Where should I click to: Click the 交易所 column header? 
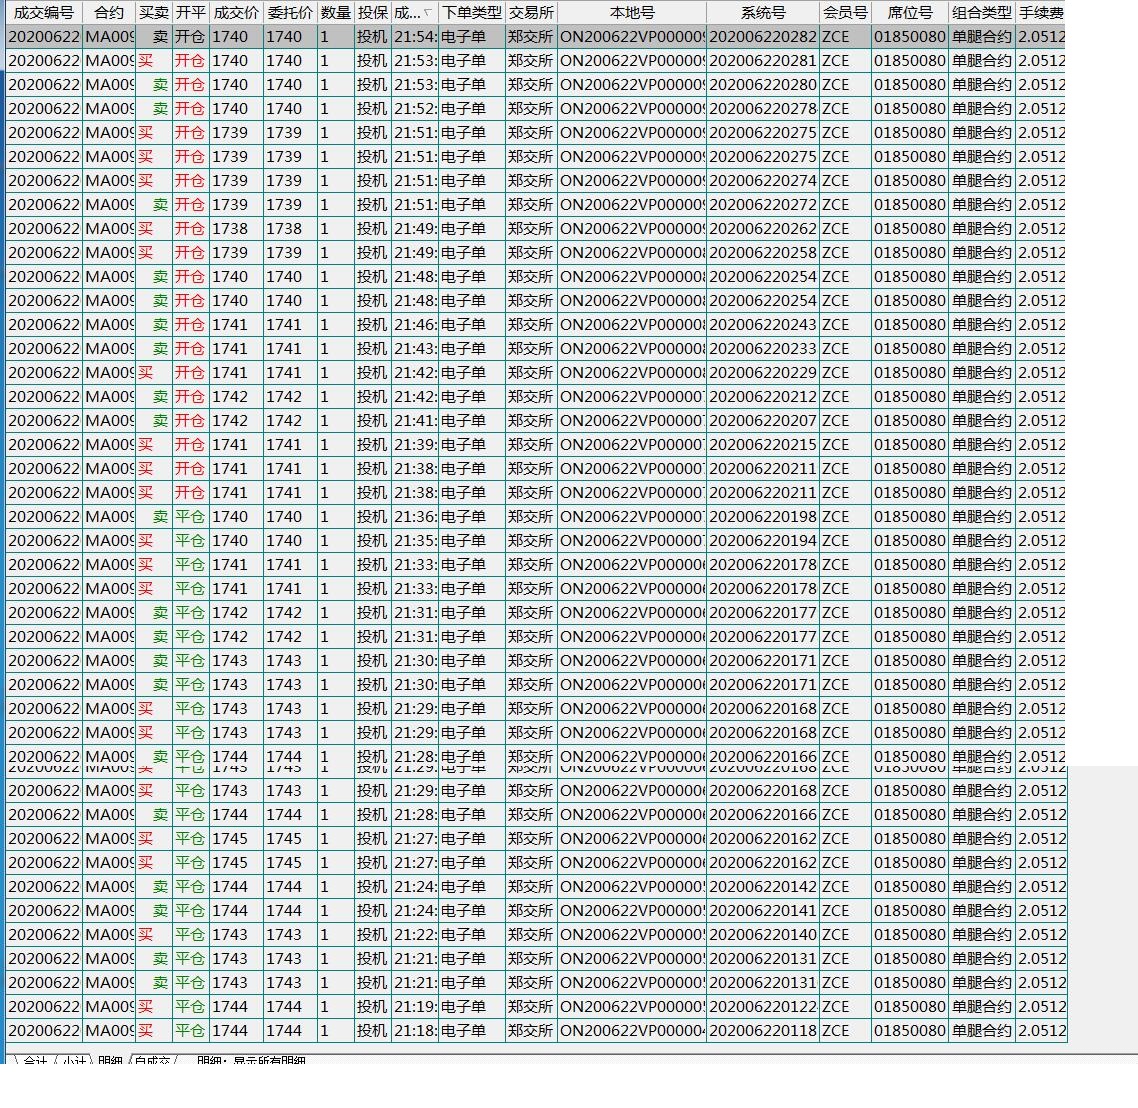[531, 12]
